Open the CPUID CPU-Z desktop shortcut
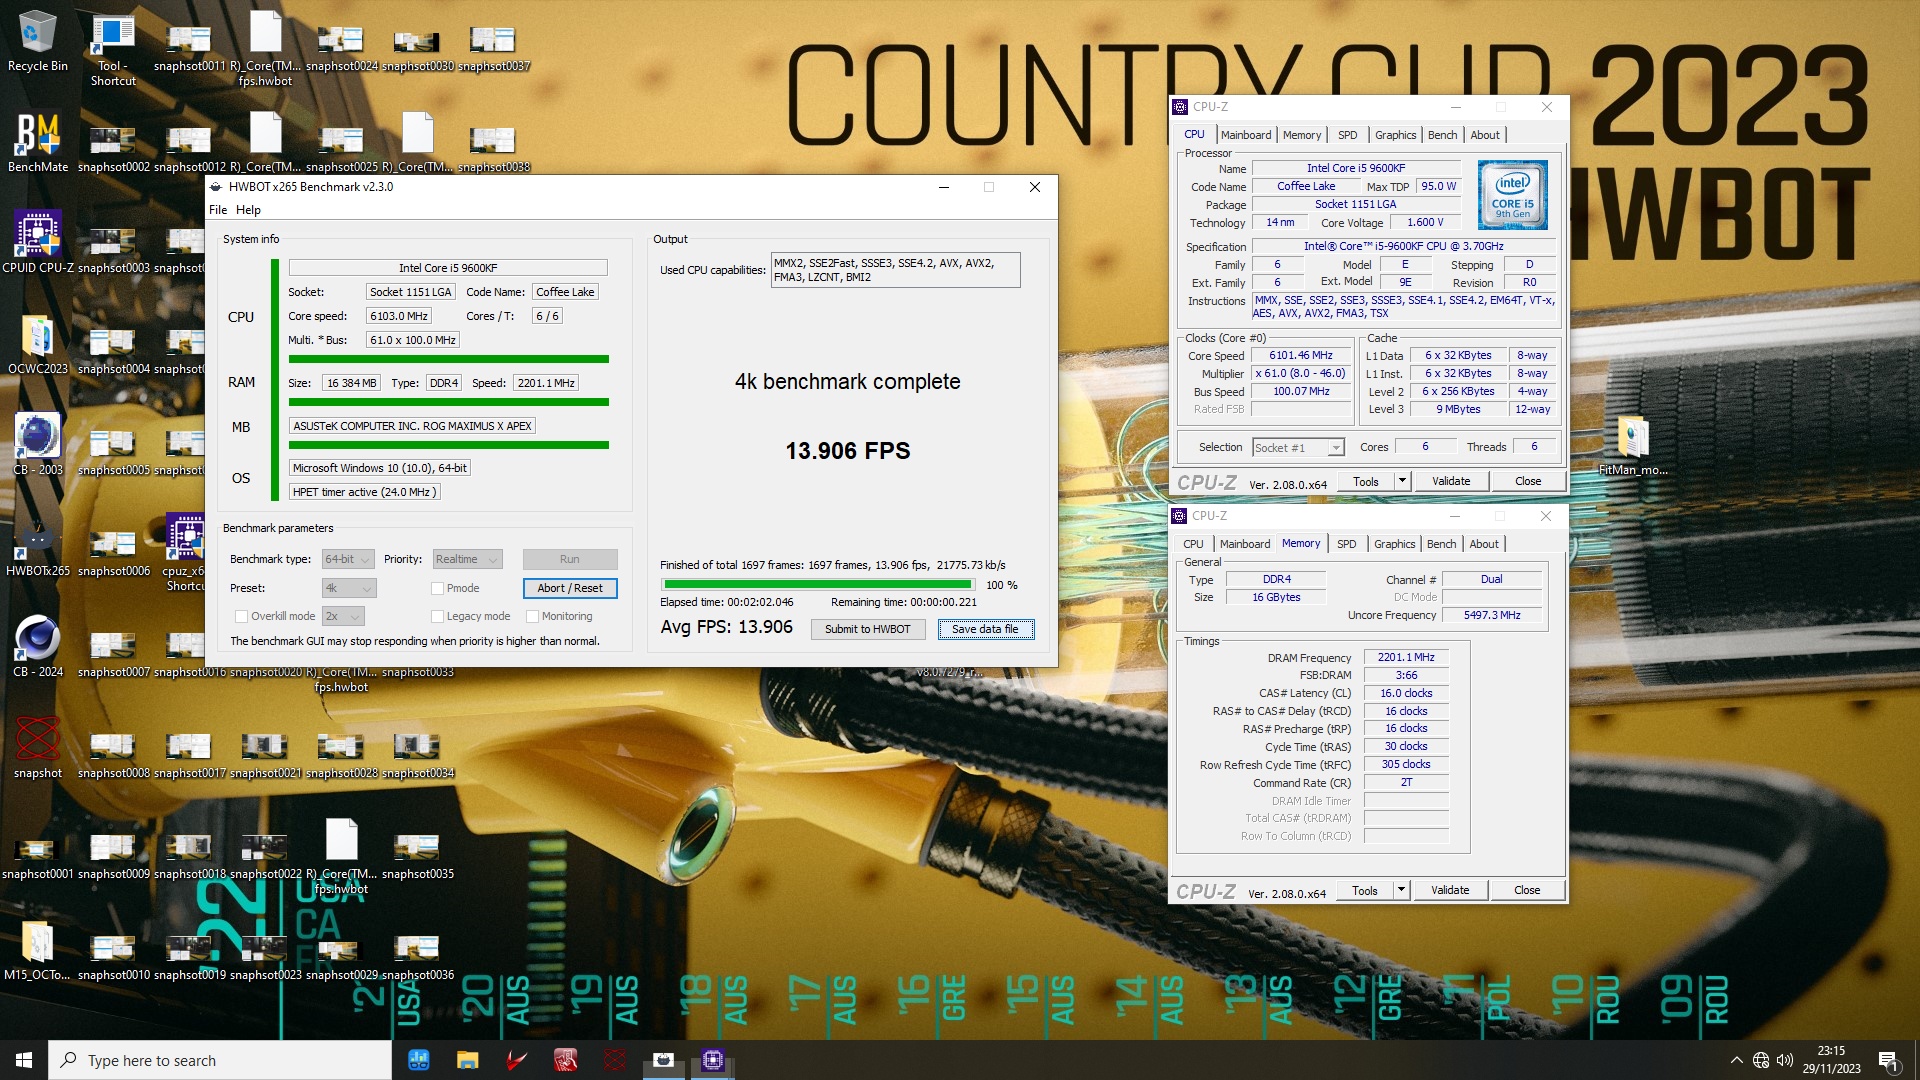 pos(38,241)
